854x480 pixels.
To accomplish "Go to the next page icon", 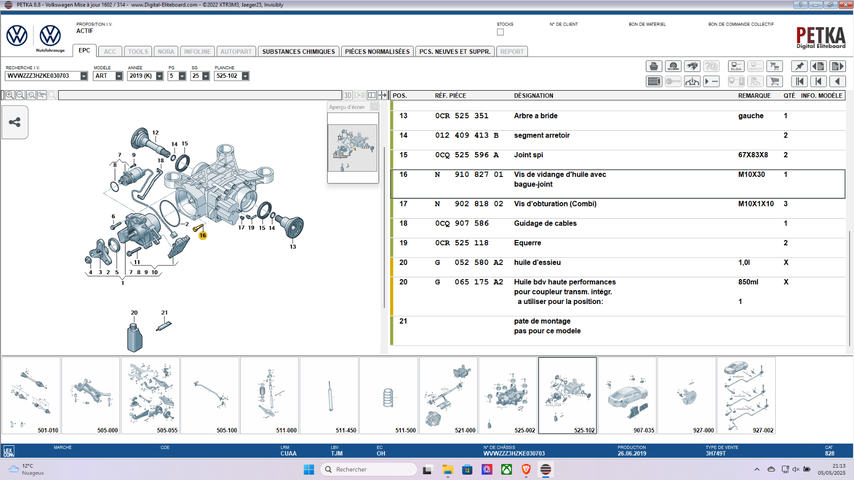I will coord(837,66).
